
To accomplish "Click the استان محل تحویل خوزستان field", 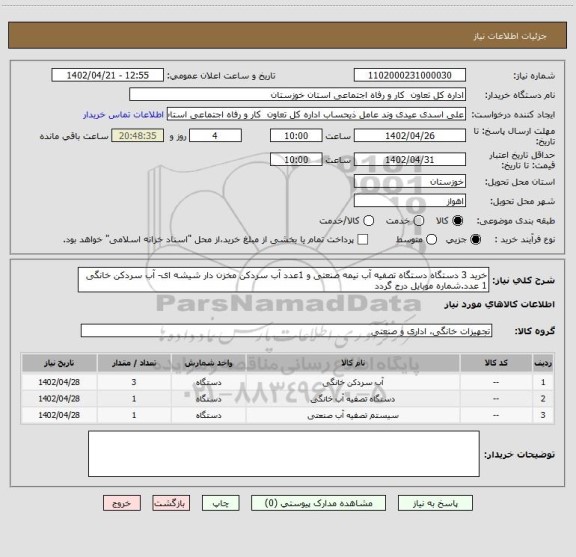I will point(410,182).
